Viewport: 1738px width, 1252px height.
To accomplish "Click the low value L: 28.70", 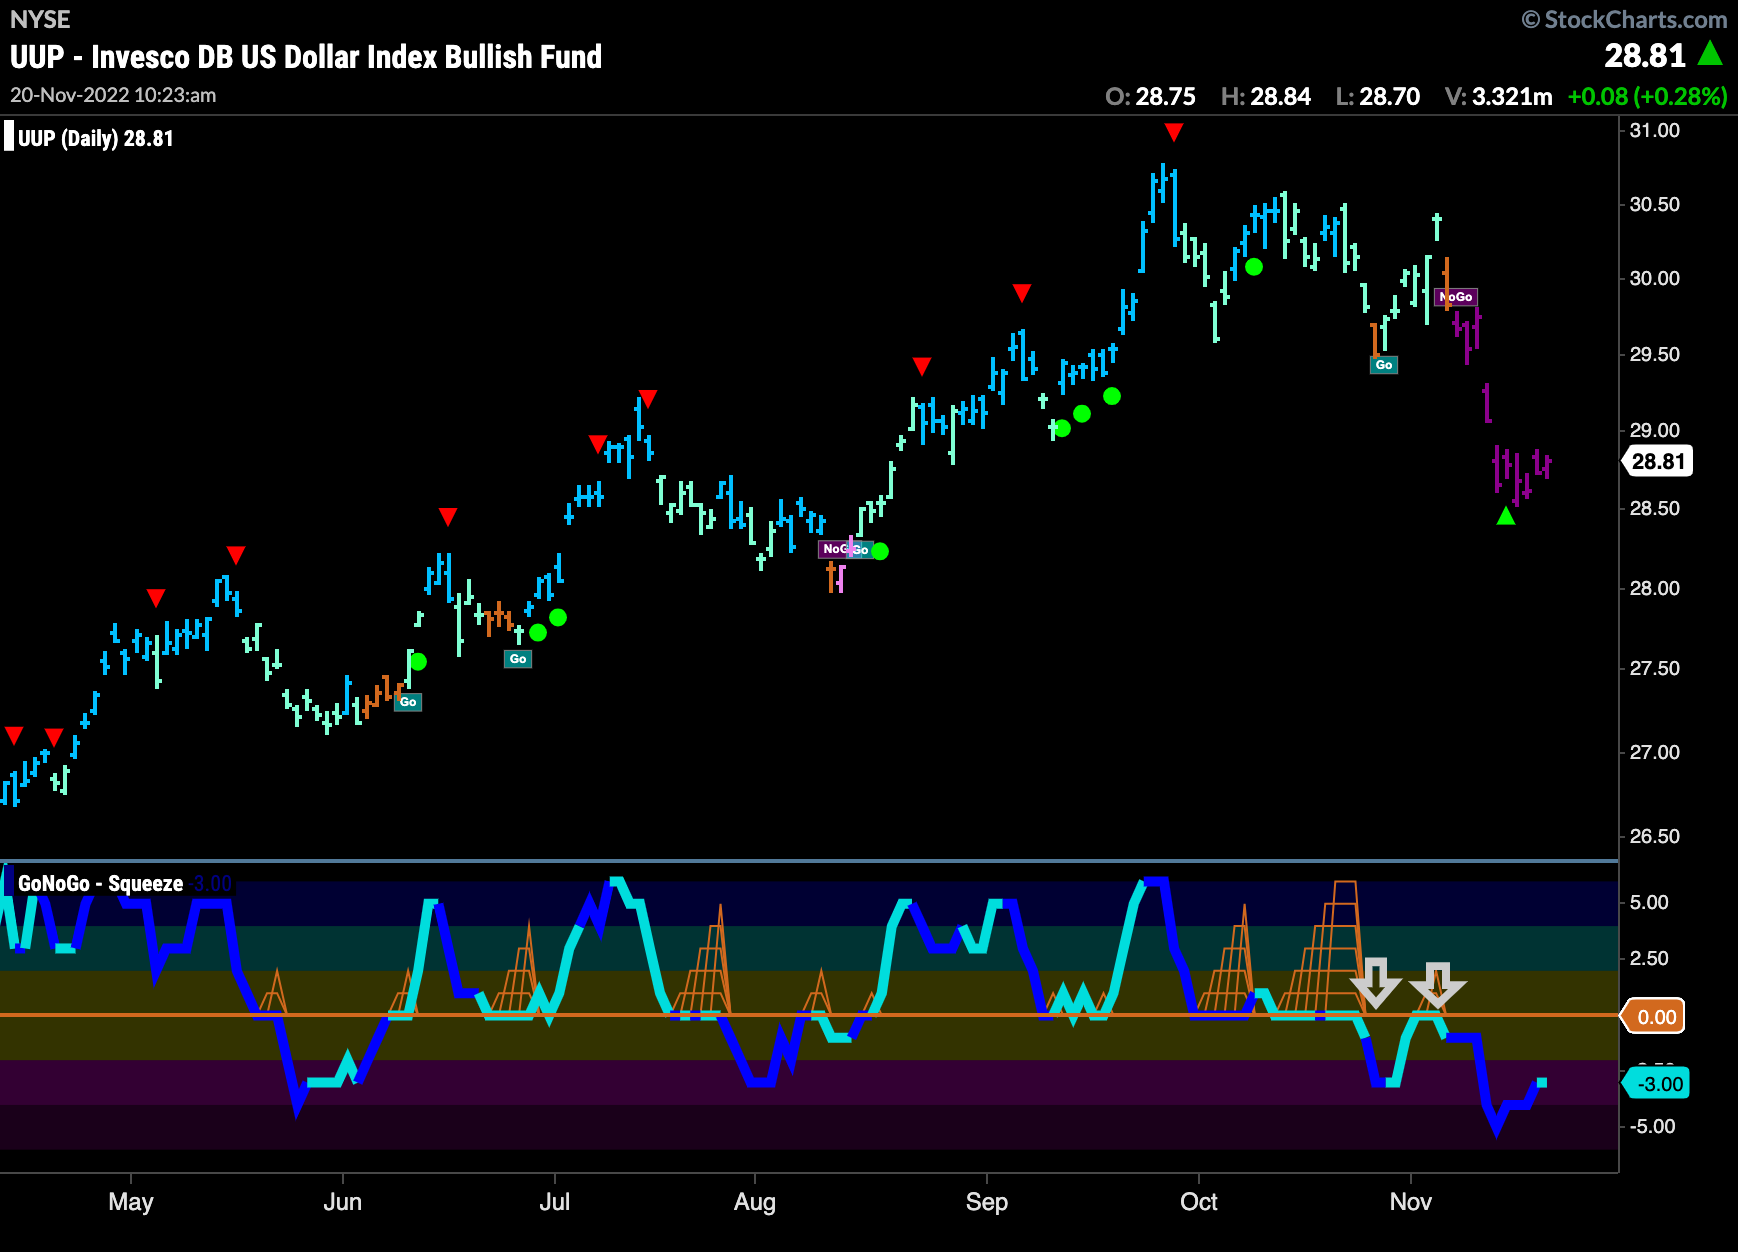I will [1378, 97].
